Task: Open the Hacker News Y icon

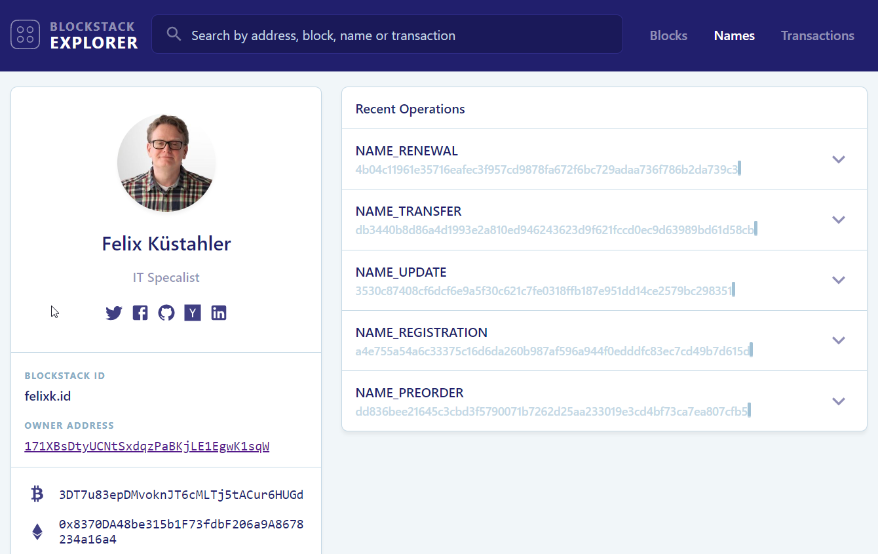Action: (192, 313)
